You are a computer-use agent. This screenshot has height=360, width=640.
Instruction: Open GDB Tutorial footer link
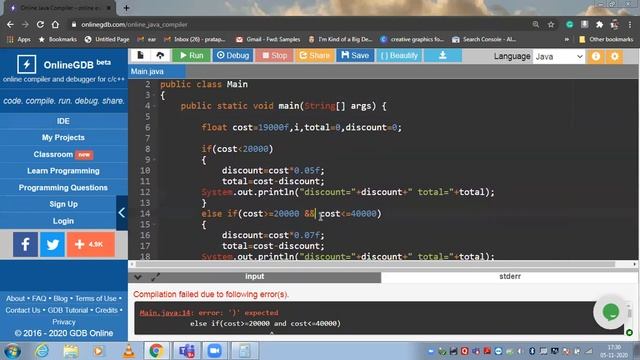pyautogui.click(x=68, y=310)
